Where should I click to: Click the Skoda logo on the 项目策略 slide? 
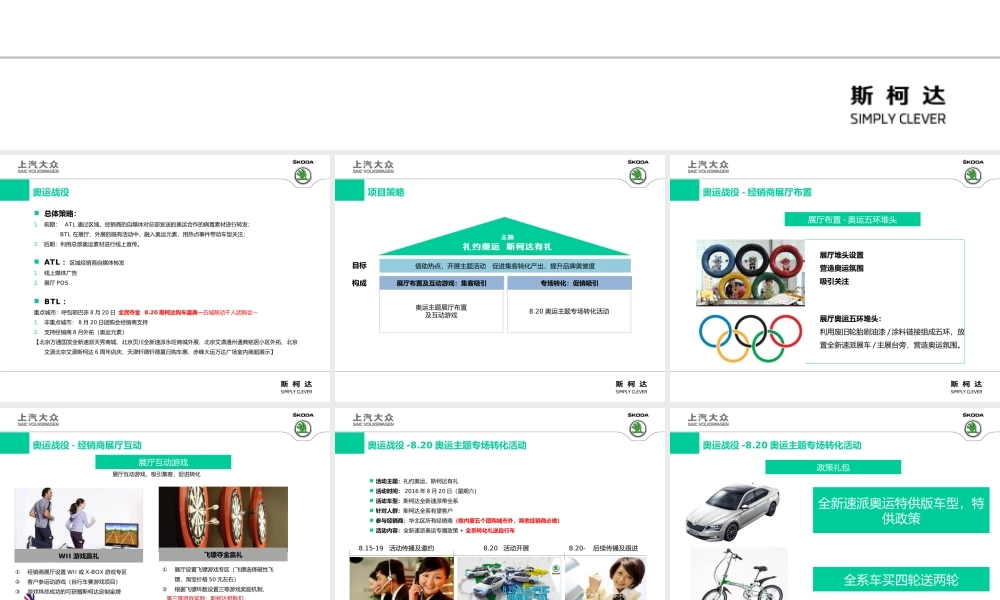[x=638, y=173]
